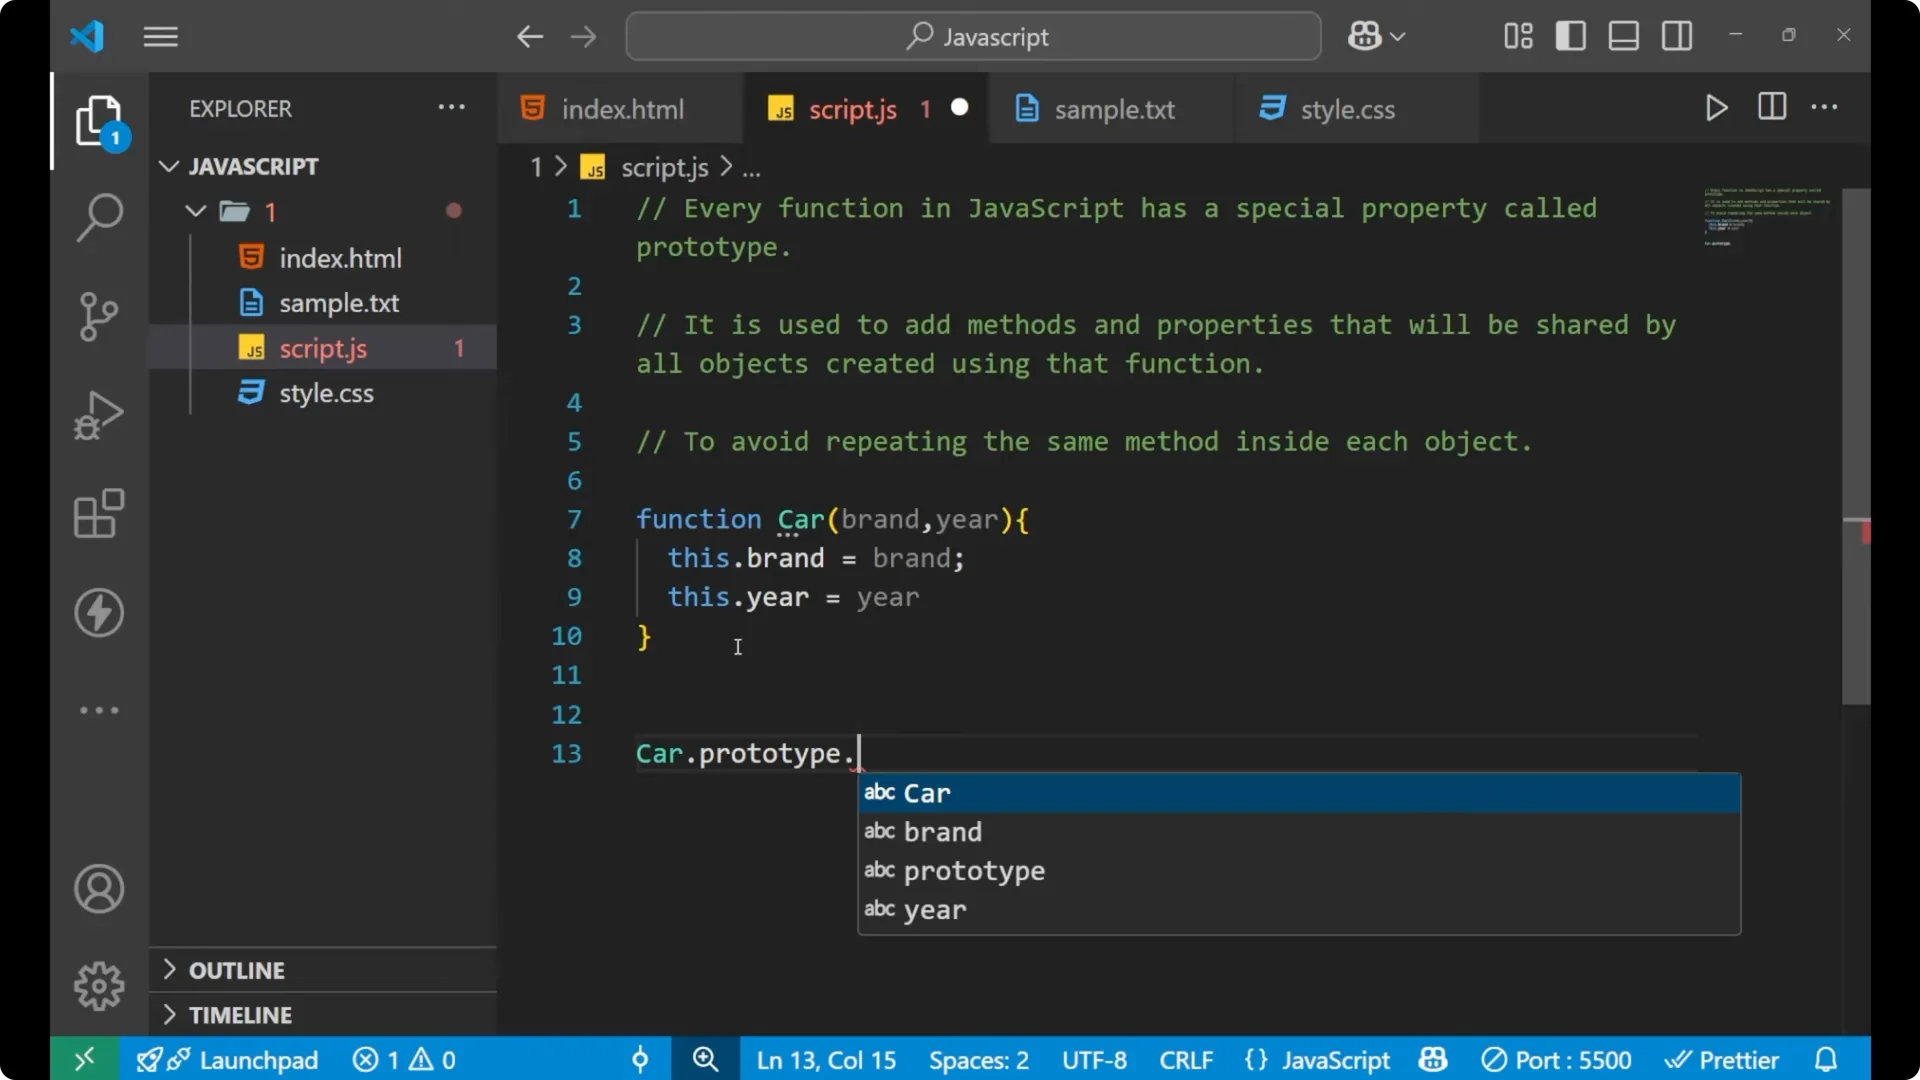The width and height of the screenshot is (1920, 1080).
Task: Open the Extensions view
Action: click(x=98, y=513)
